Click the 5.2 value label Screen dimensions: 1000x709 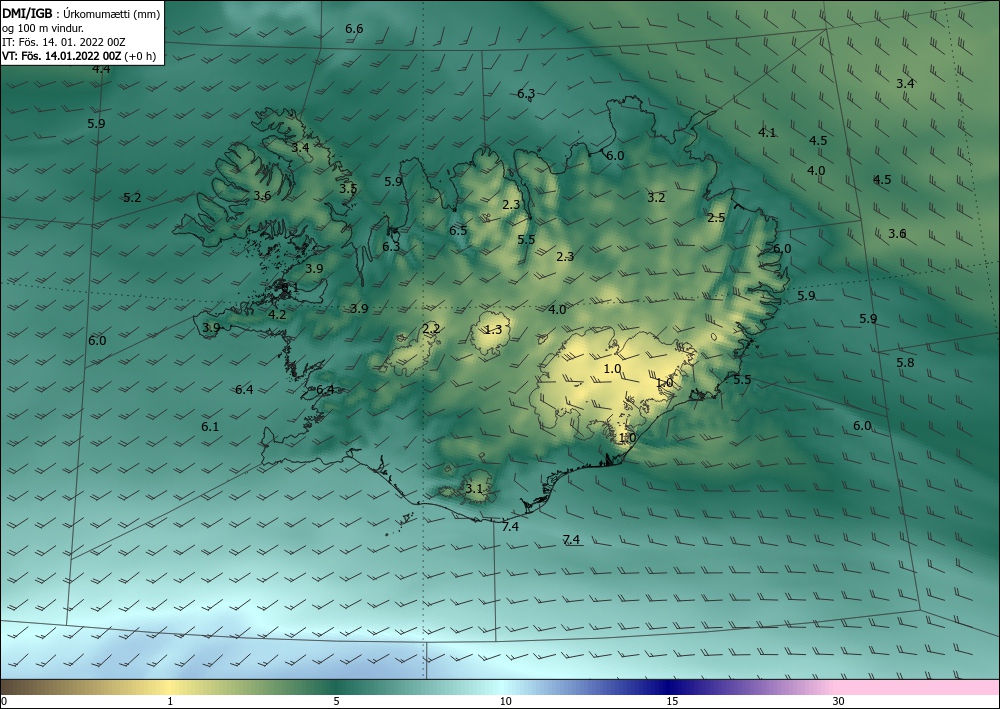(x=132, y=198)
